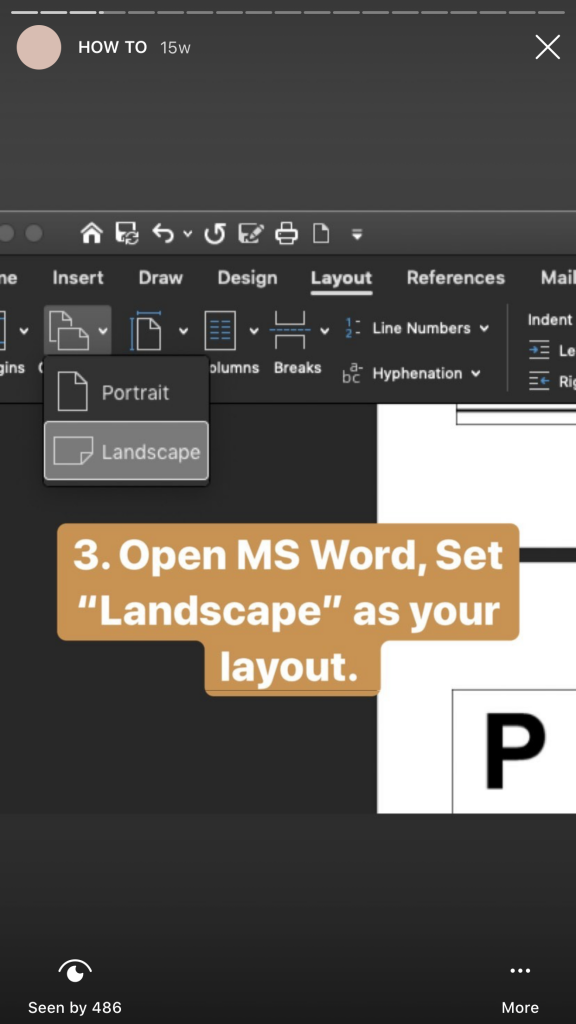This screenshot has width=576, height=1024.
Task: Open the Undo history dropdown arrow
Action: [x=187, y=233]
